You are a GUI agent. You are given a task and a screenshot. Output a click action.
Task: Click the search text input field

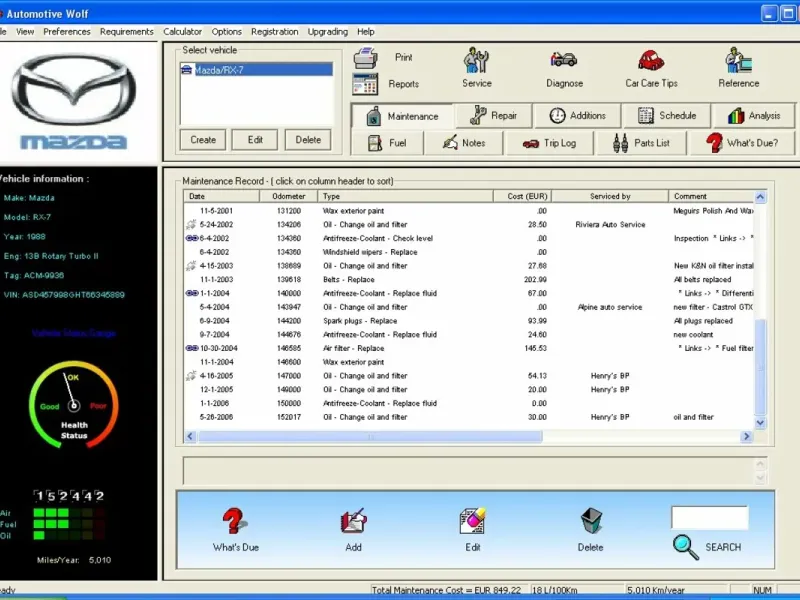point(709,517)
